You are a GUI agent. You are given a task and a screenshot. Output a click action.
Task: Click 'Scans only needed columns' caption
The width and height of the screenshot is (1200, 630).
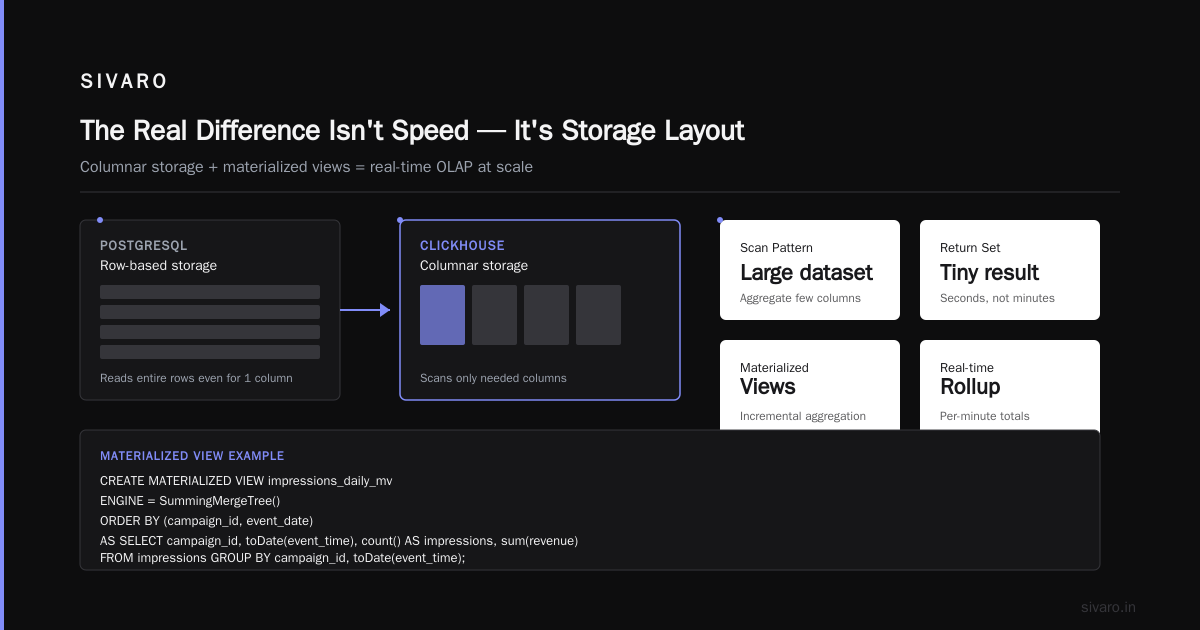(493, 378)
